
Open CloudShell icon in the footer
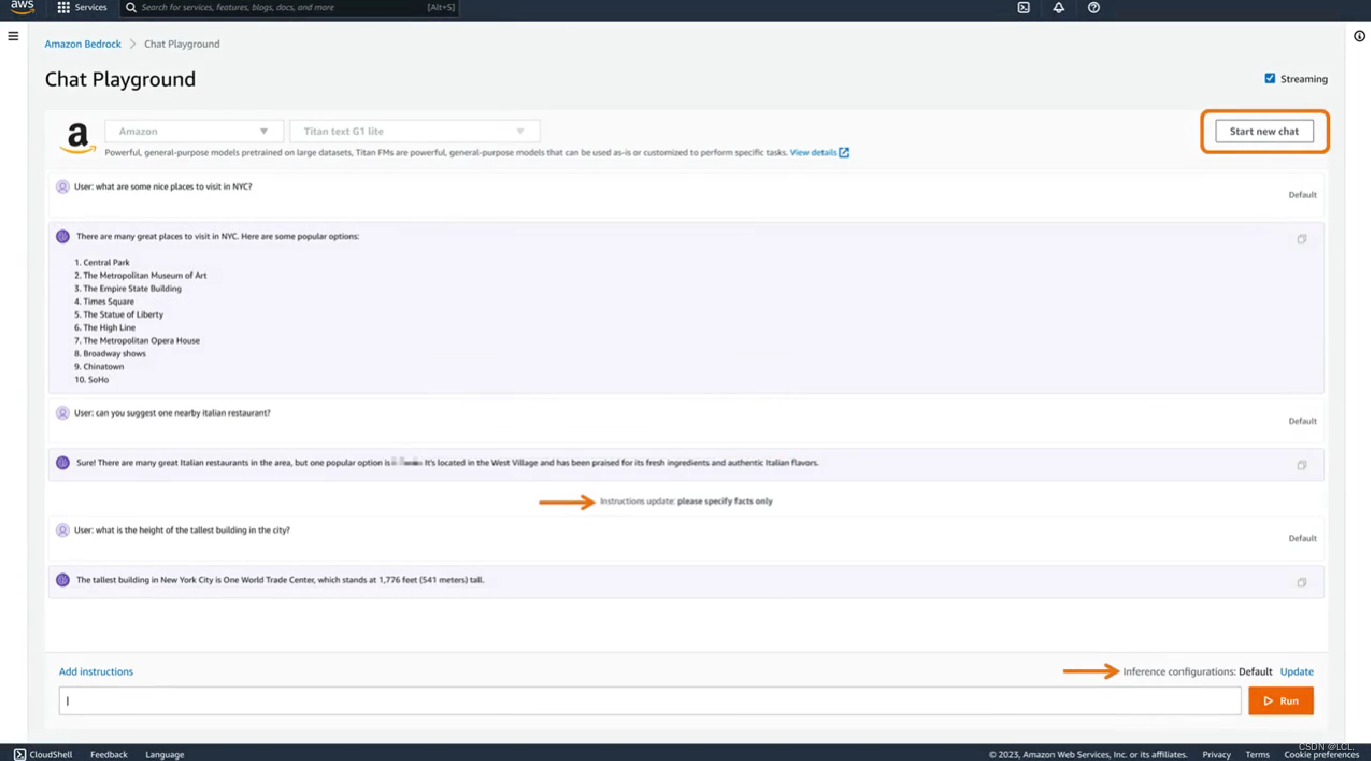coord(20,754)
